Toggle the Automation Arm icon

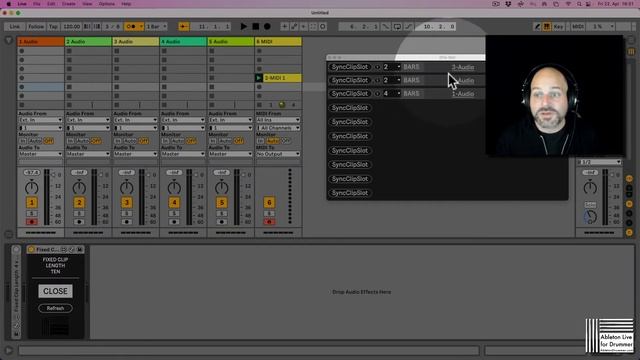tap(294, 27)
